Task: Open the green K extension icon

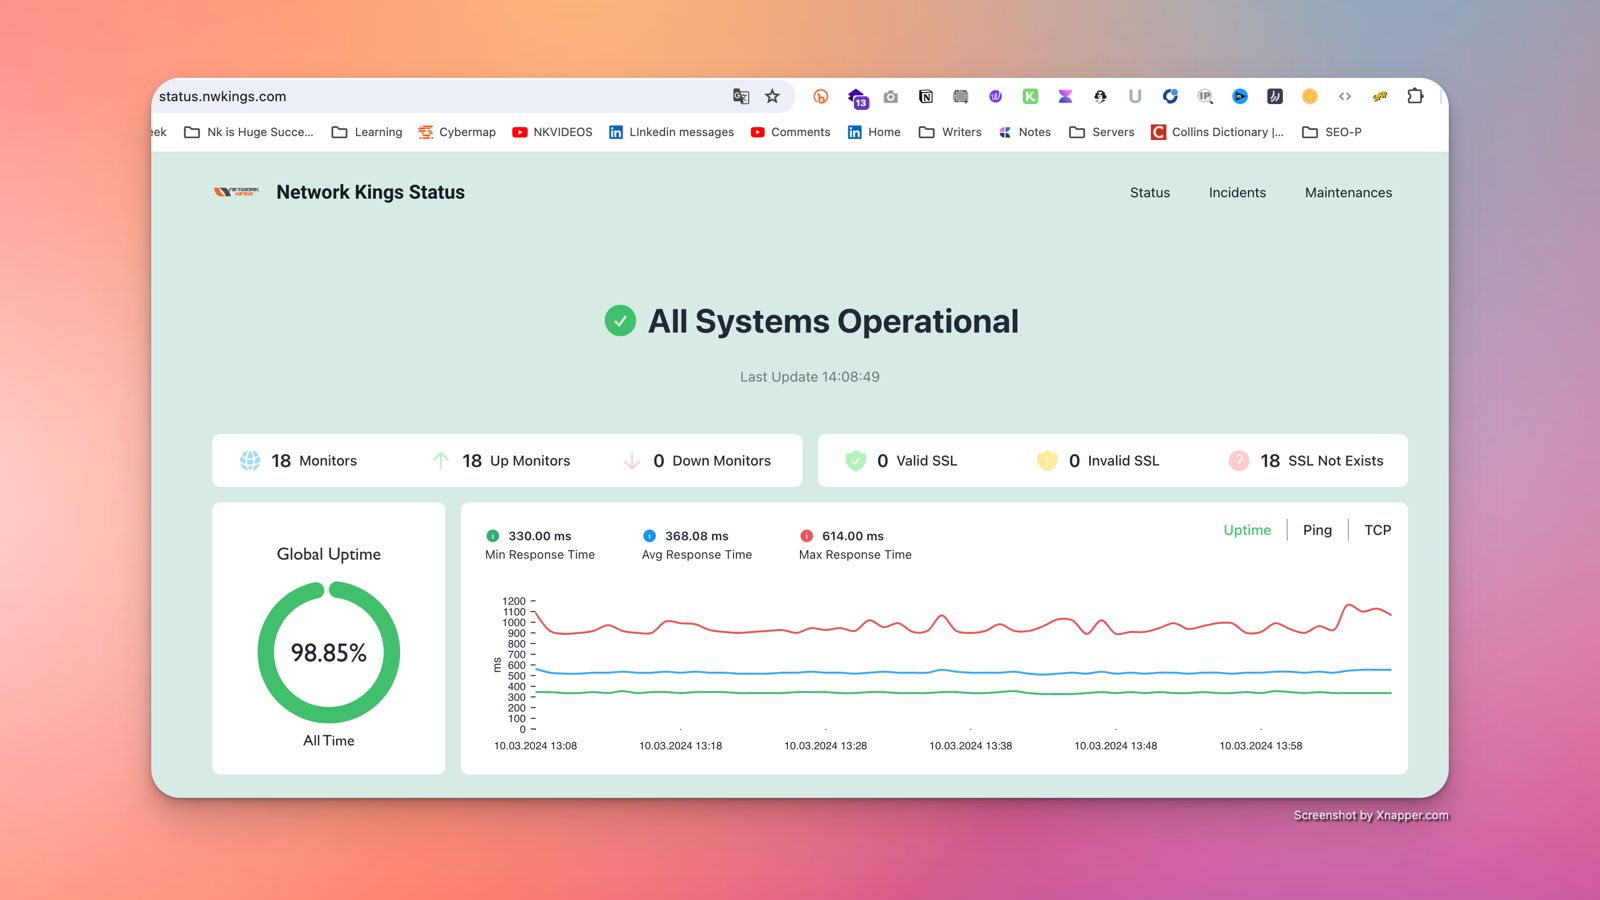Action: [x=1030, y=96]
